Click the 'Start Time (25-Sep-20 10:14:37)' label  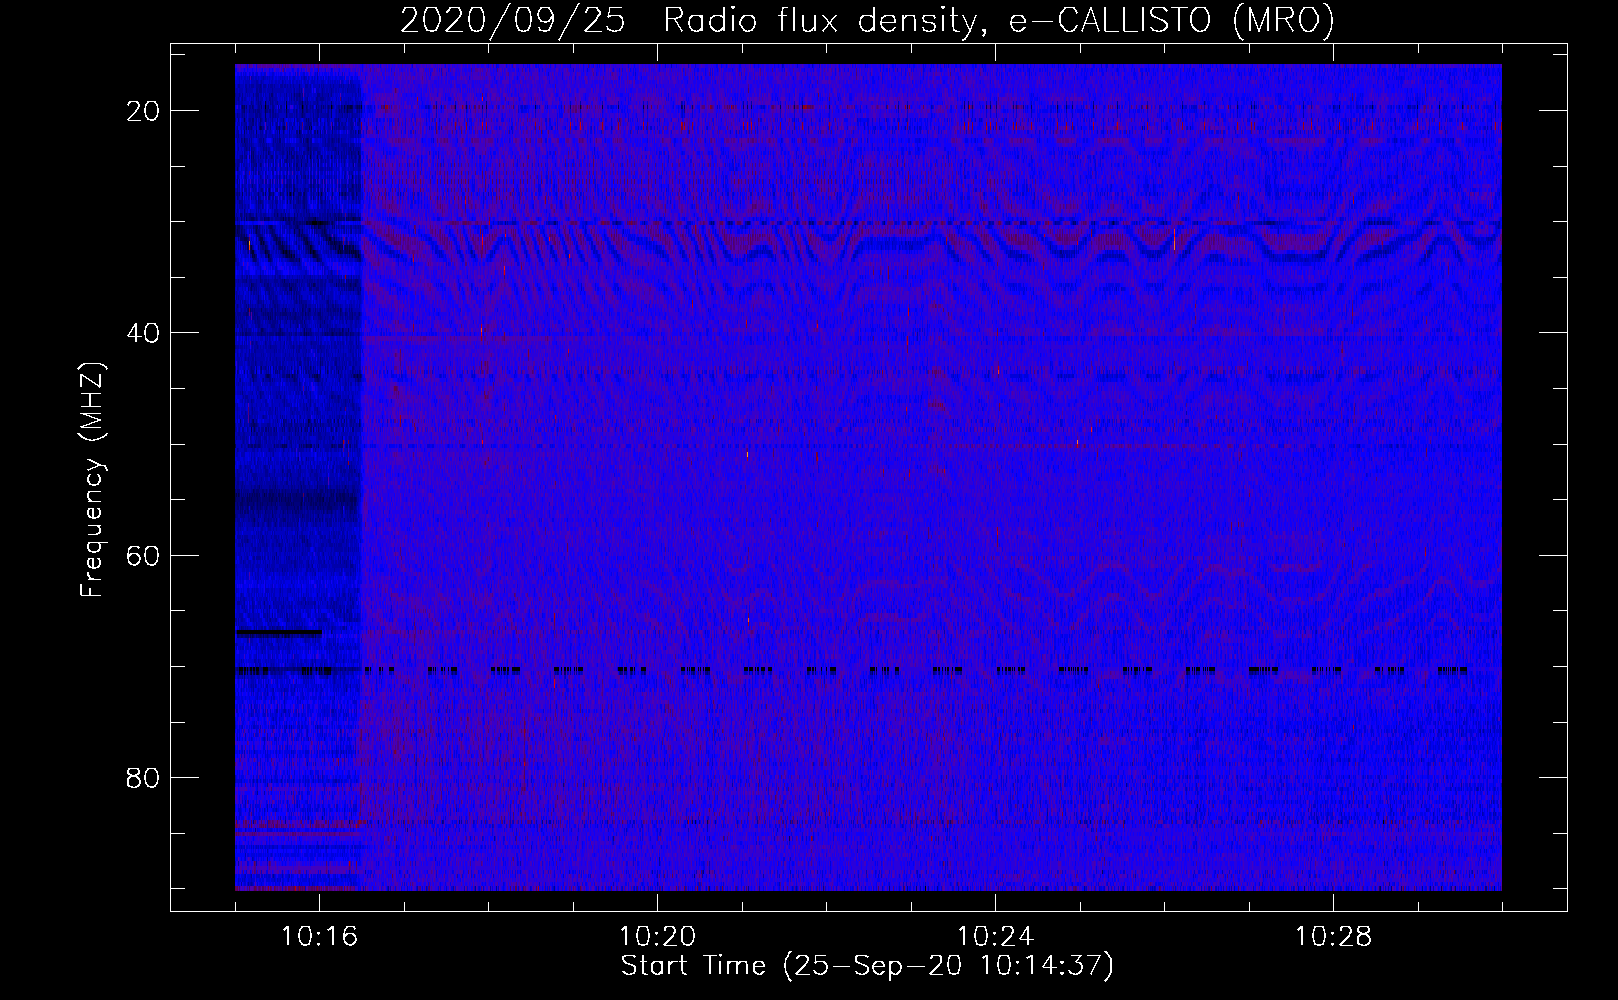pos(867,966)
